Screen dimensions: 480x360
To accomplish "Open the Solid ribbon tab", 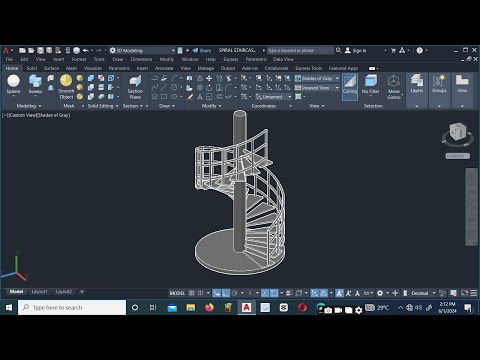I will click(32, 68).
